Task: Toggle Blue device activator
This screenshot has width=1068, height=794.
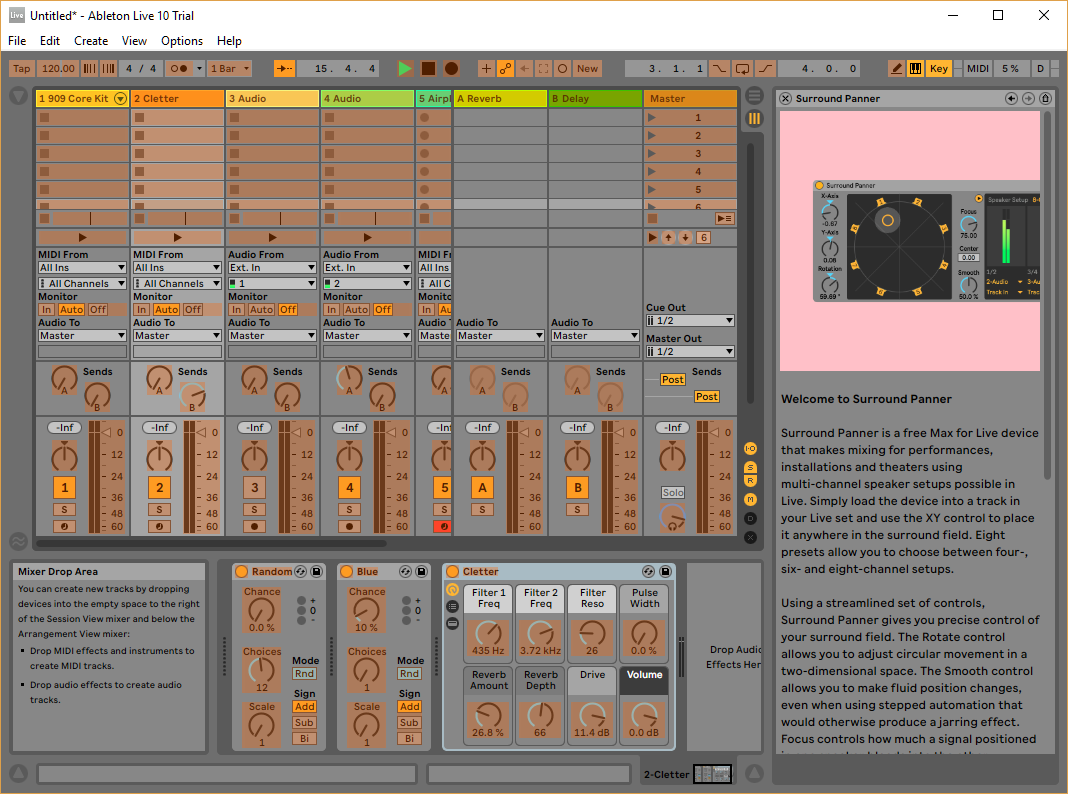Action: coord(346,572)
